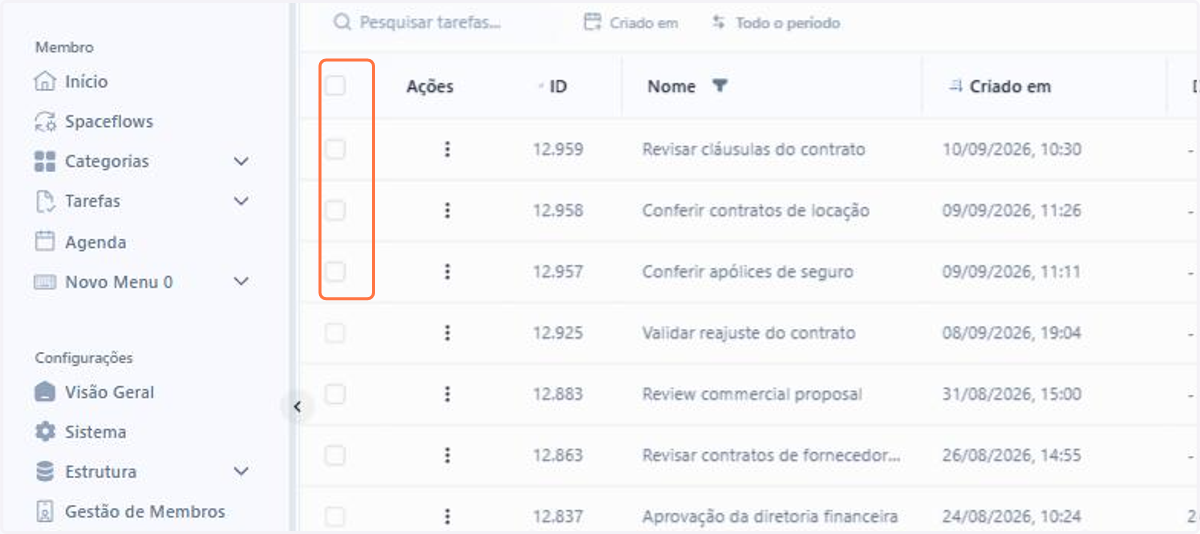Click task name Review commercial proposal
Viewport: 1200px width, 534px height.
[x=752, y=394]
